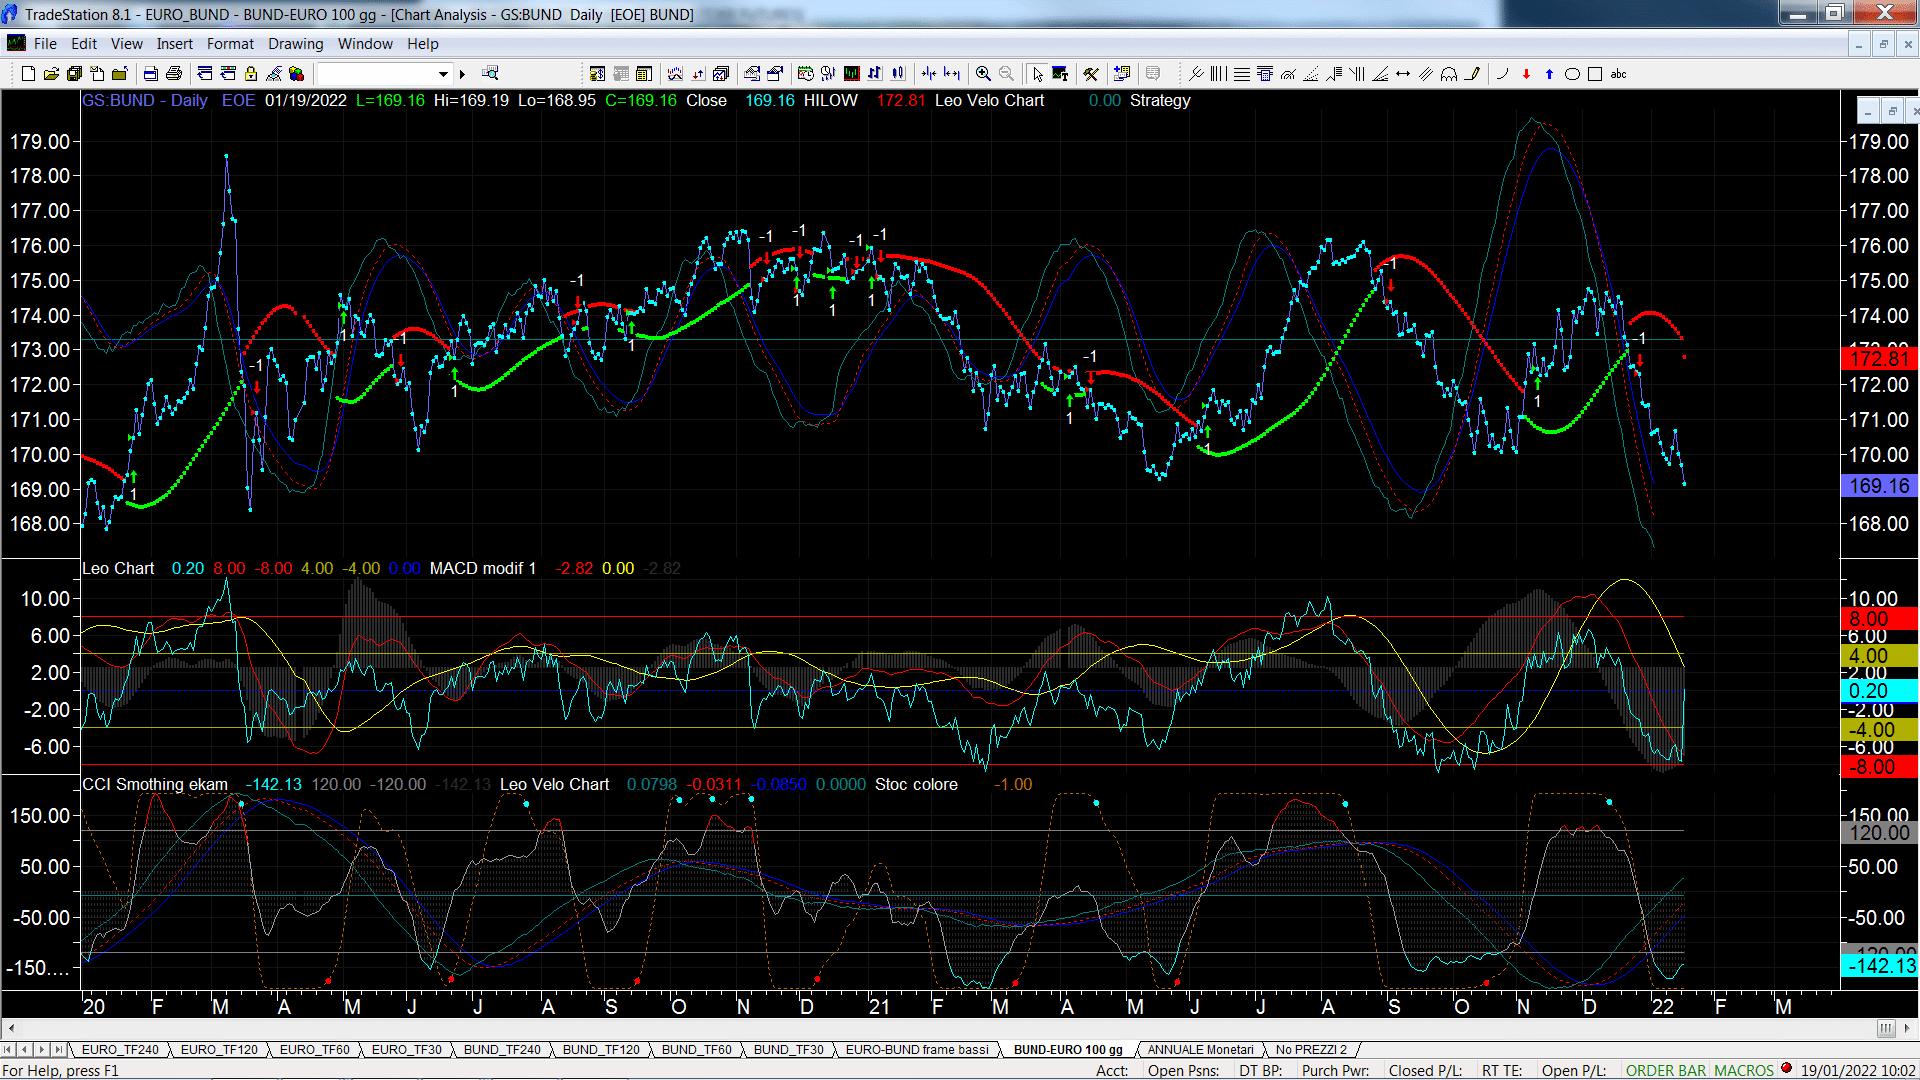Open the View menu
The width and height of the screenshot is (1920, 1080).
(x=126, y=43)
